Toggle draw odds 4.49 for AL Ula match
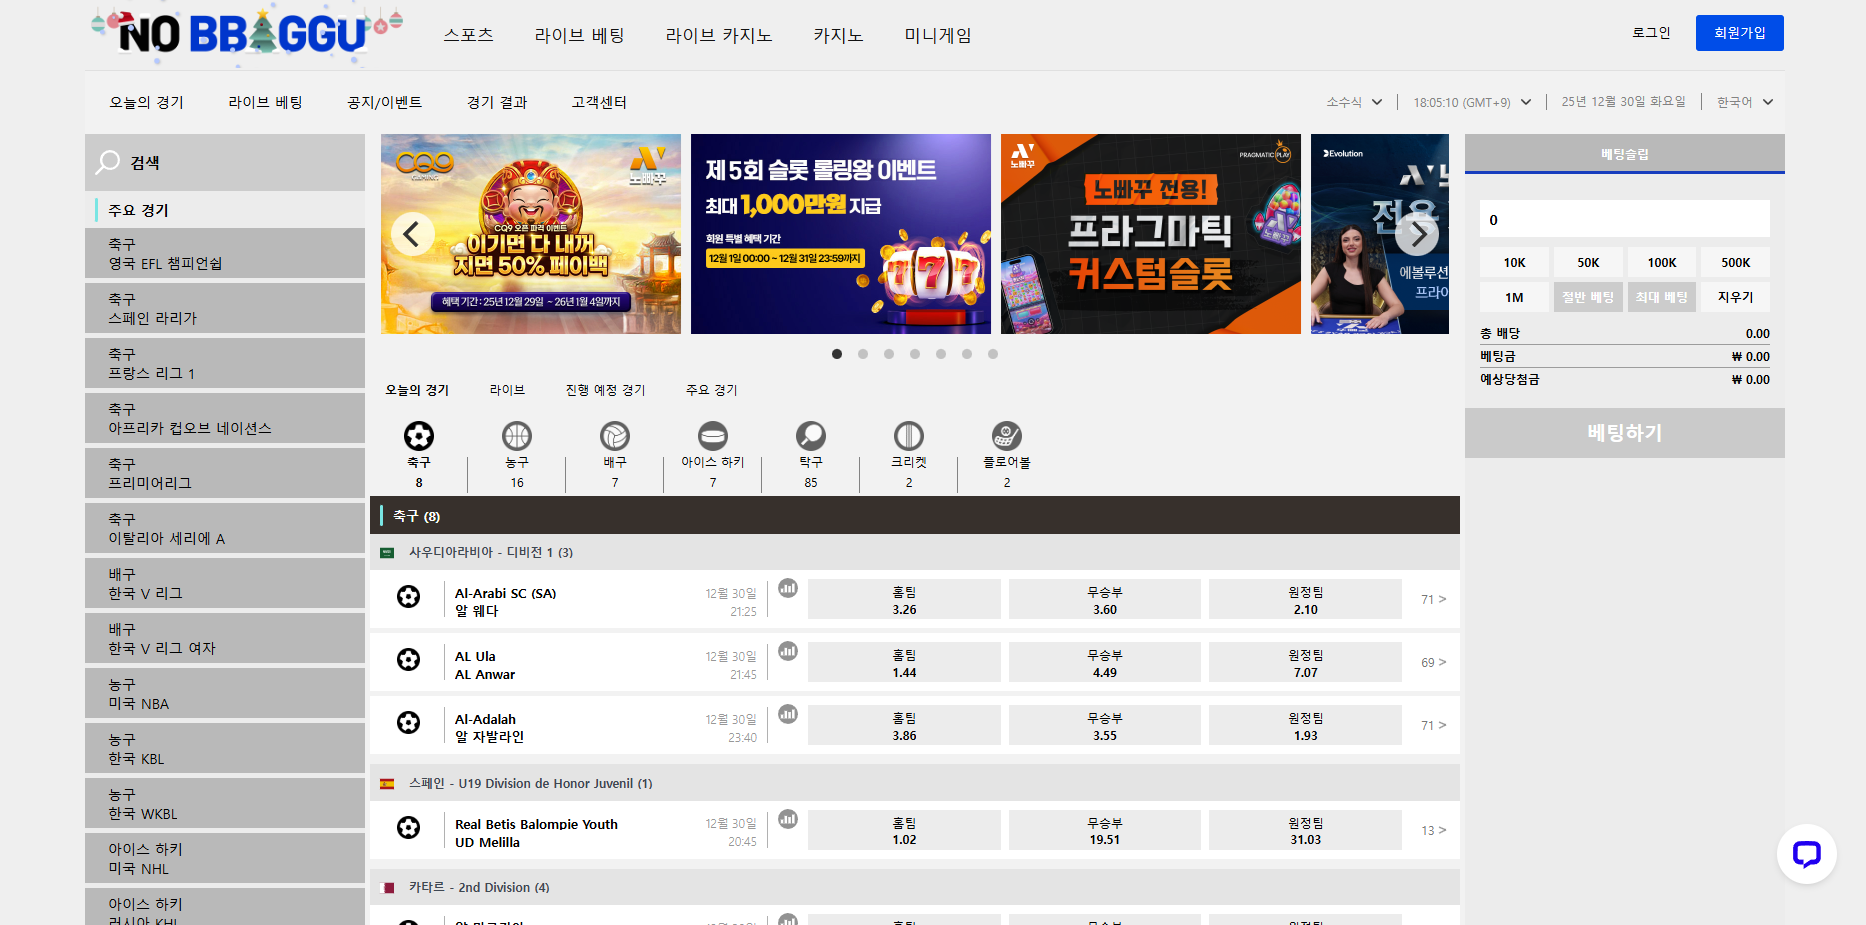Image resolution: width=1866 pixels, height=925 pixels. [x=1104, y=663]
